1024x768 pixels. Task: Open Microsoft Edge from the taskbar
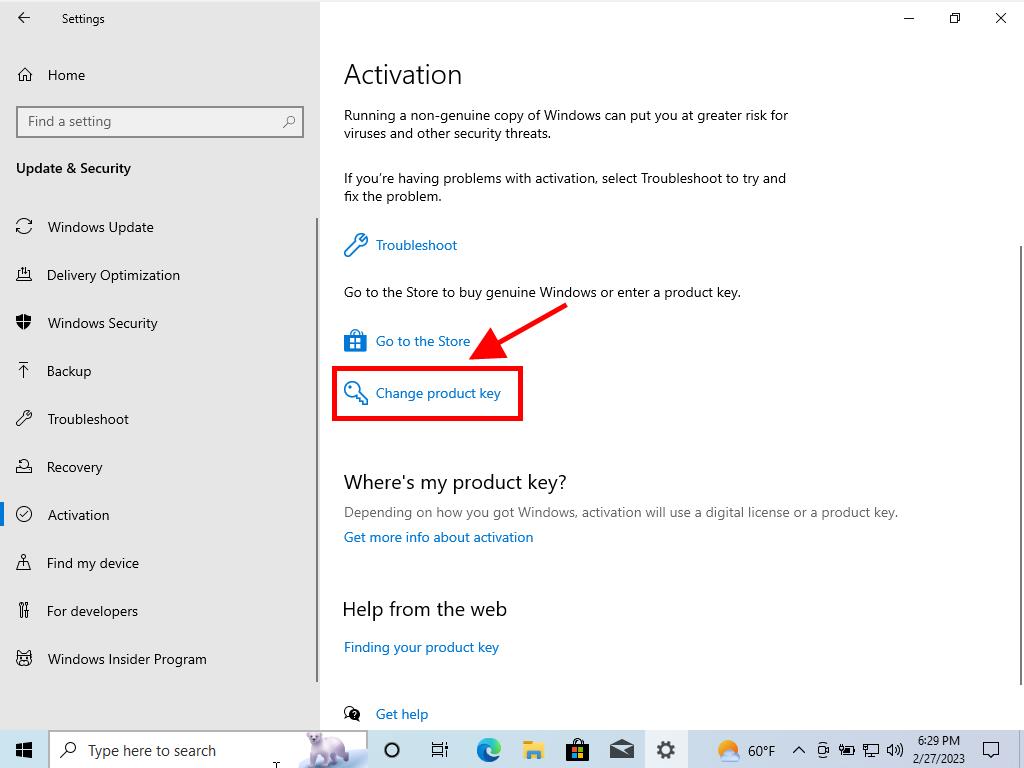pyautogui.click(x=488, y=750)
